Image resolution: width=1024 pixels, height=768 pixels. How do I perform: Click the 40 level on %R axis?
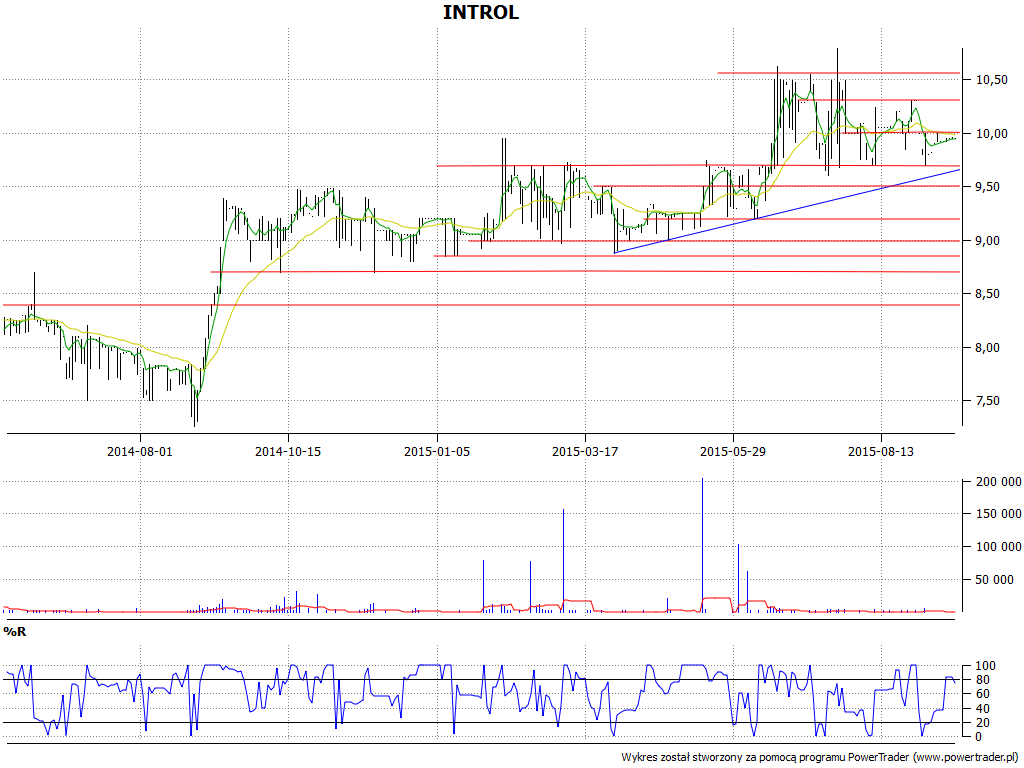point(983,709)
